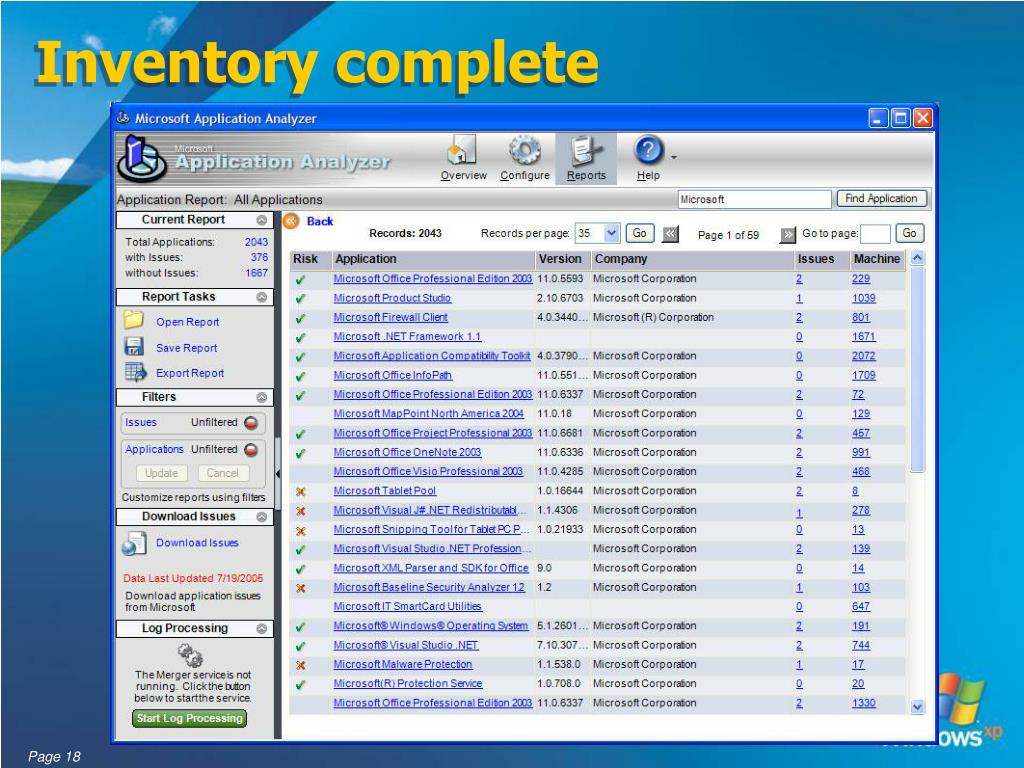This screenshot has width=1024, height=768.
Task: Sort by the Issues column header
Action: click(821, 259)
